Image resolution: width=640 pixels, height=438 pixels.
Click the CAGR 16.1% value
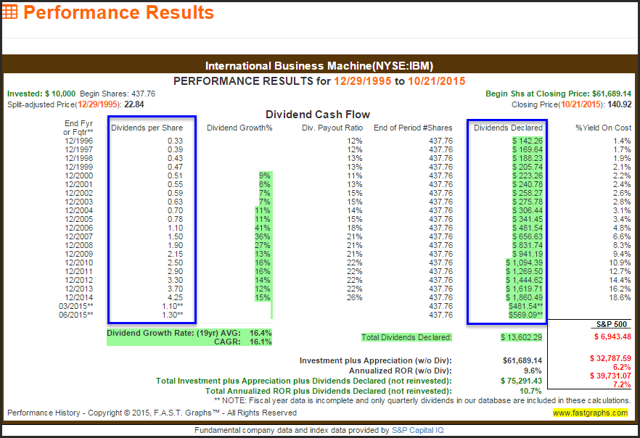[x=261, y=342]
